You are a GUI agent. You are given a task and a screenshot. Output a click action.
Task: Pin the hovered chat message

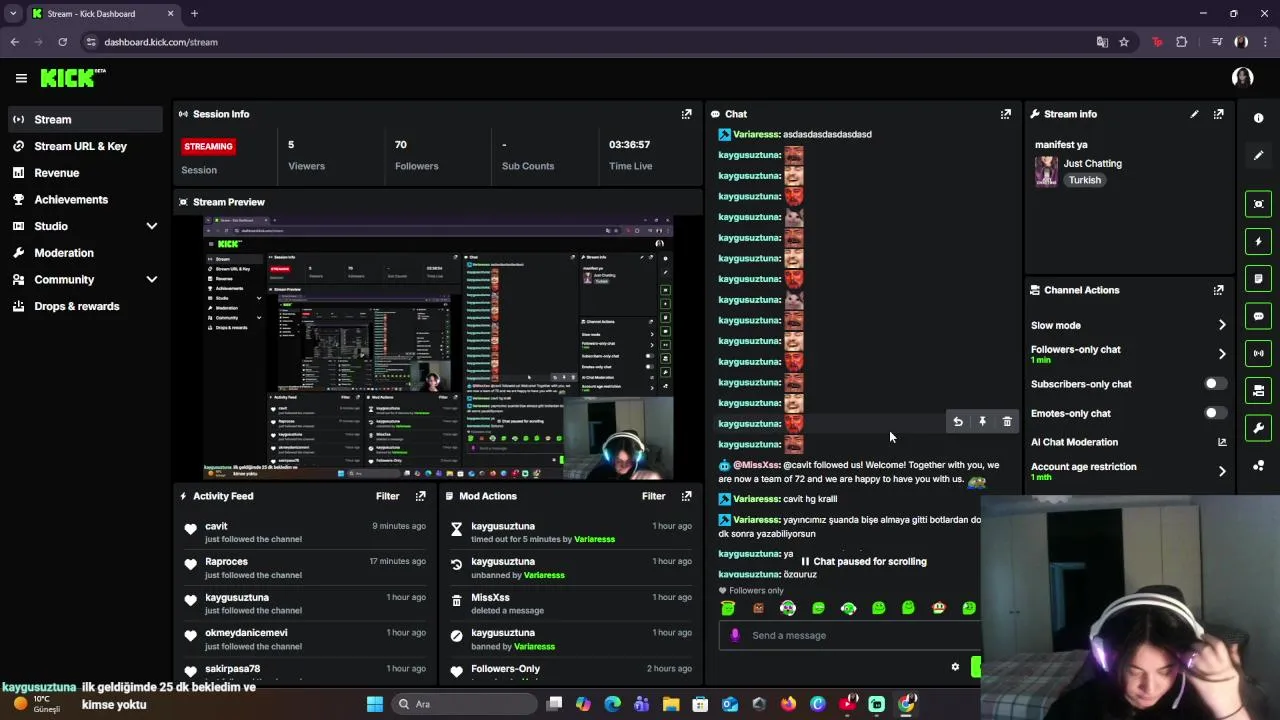(x=982, y=422)
